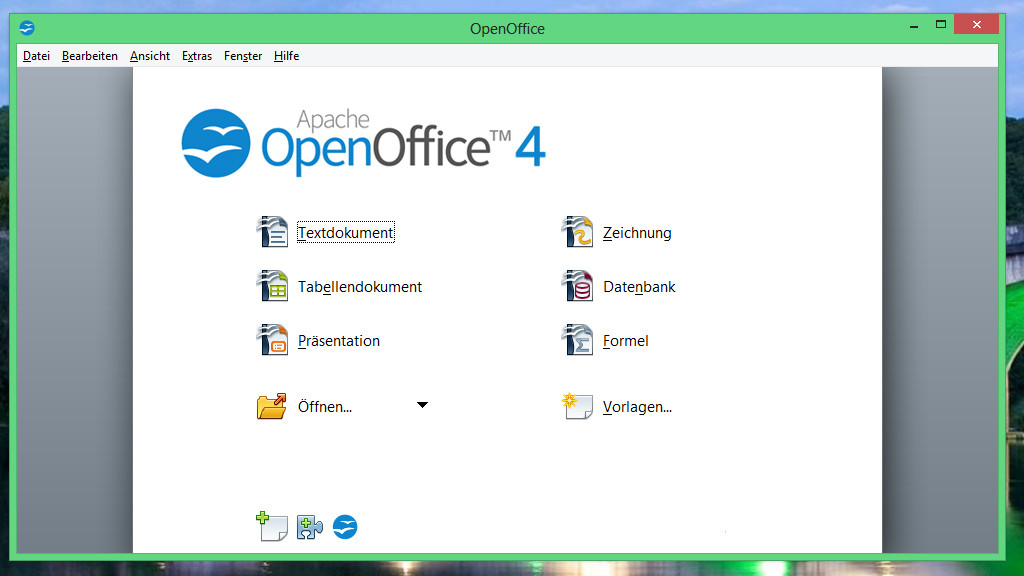Click the Öffnen folder icon

coord(272,406)
